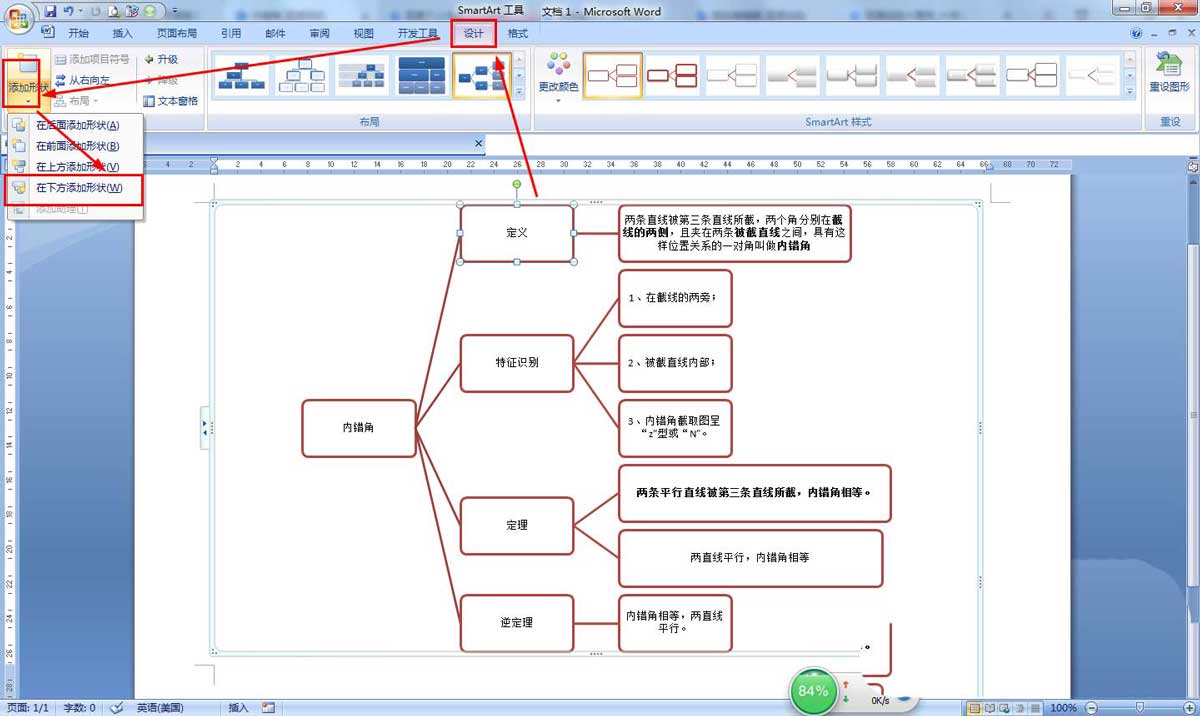Expand the layout gallery More arrow
1200x716 pixels.
point(520,90)
